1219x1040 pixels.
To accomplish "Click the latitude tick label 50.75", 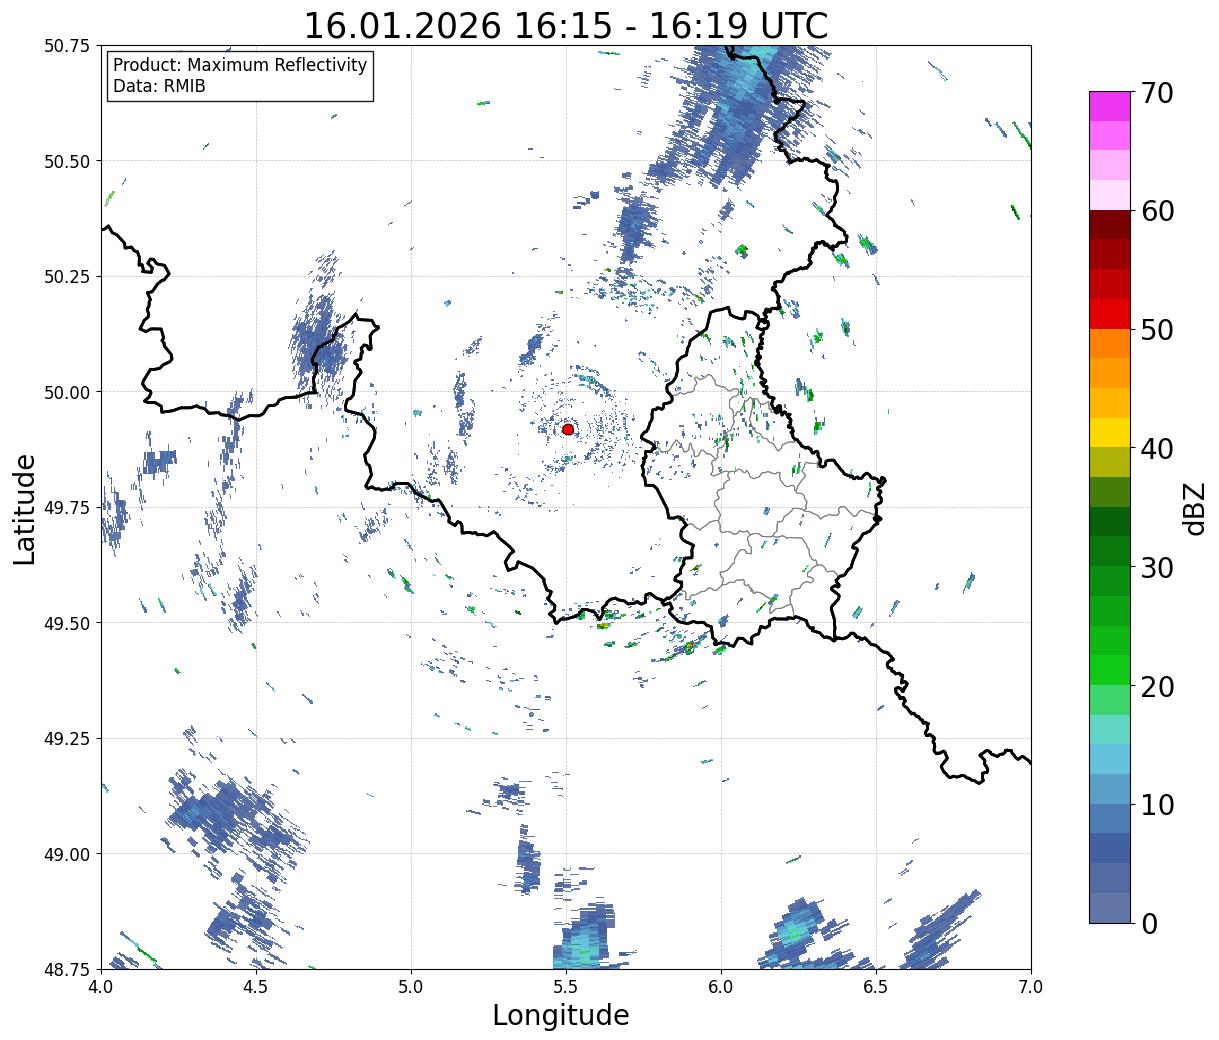I will pyautogui.click(x=67, y=46).
